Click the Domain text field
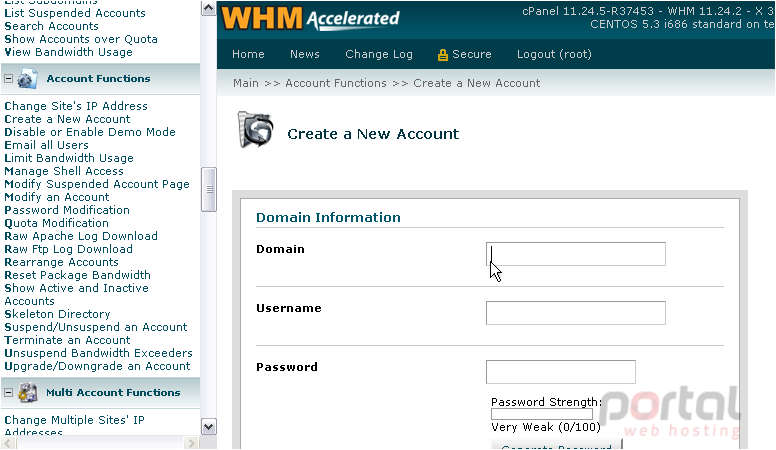 click(576, 254)
